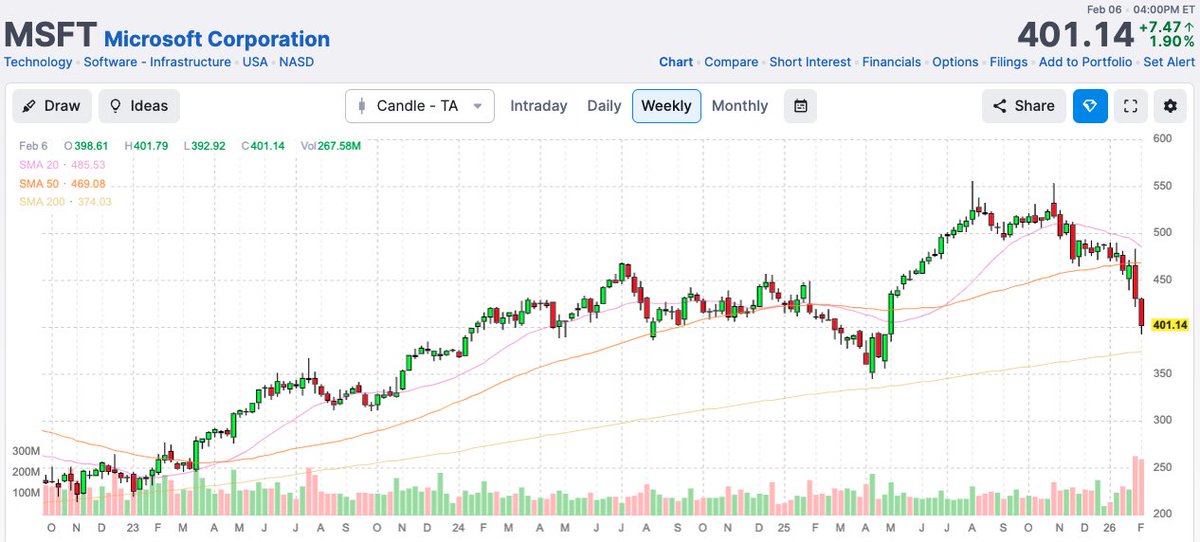Screen dimensions: 1200x542
Task: Enter fullscreen chart mode
Action: pos(1131,106)
